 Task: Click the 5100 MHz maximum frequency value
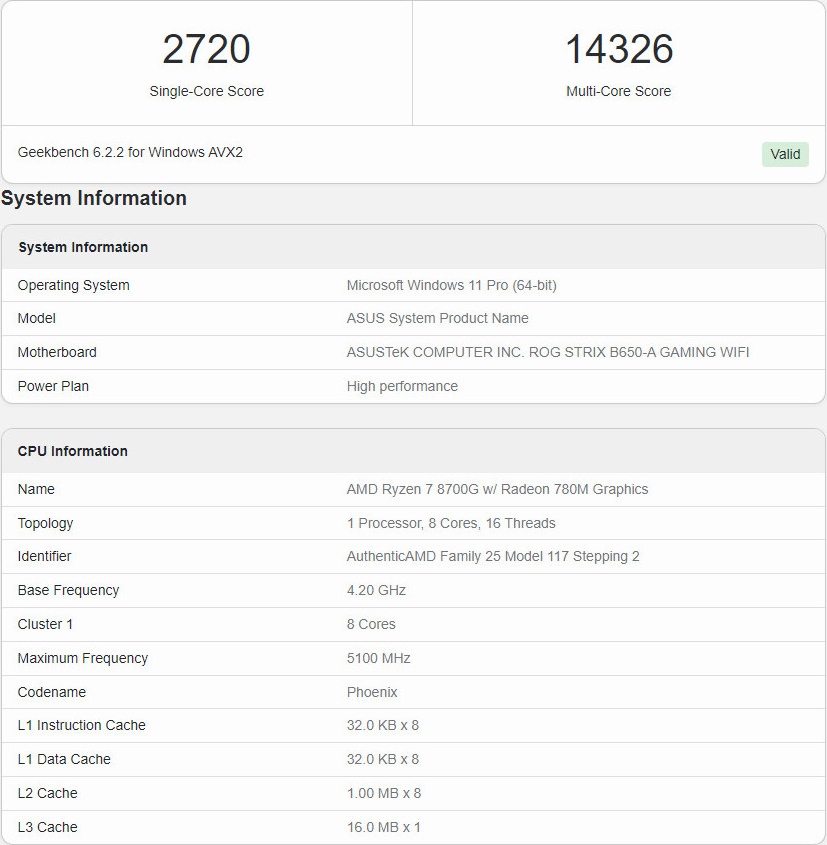[378, 658]
